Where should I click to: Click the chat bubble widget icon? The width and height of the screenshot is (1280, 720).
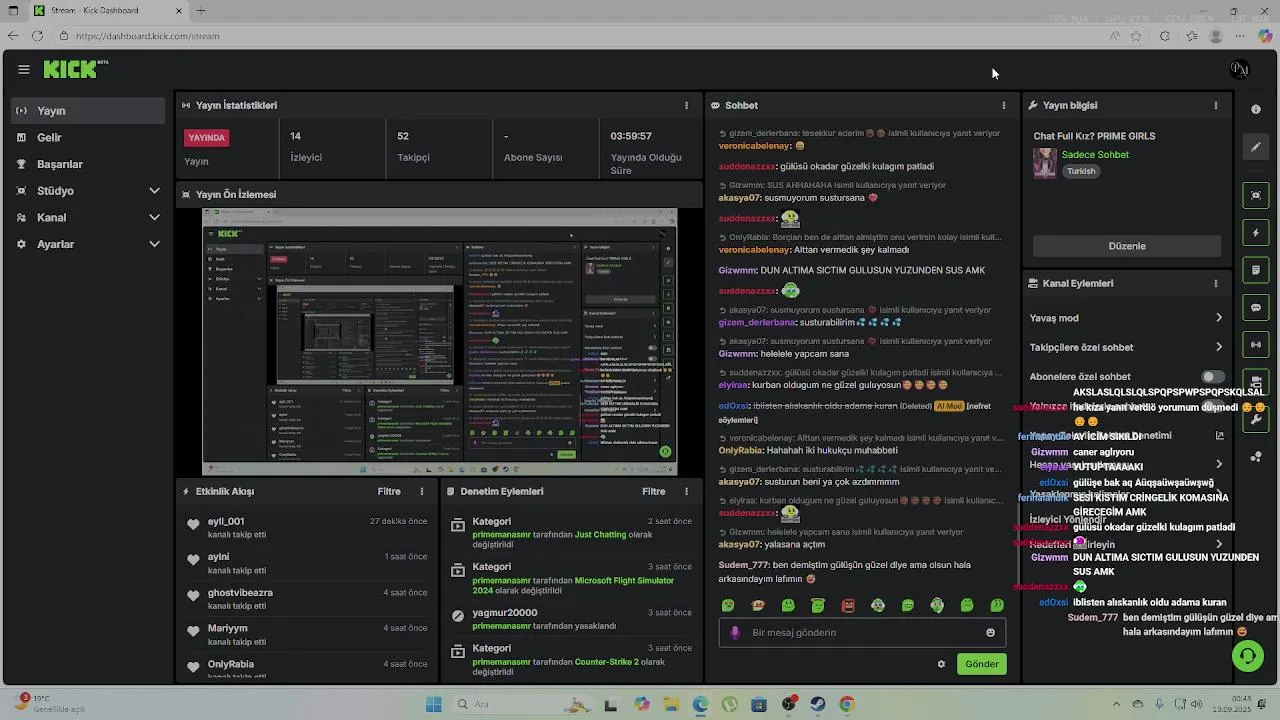click(1256, 308)
